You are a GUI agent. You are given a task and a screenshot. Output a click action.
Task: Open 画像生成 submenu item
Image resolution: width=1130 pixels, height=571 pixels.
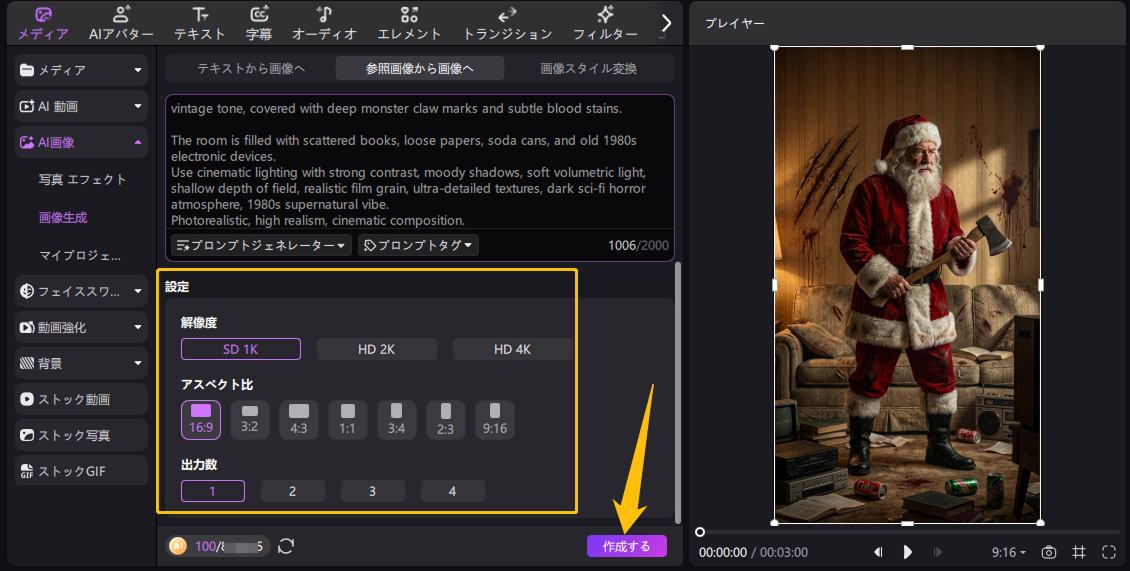[63, 217]
